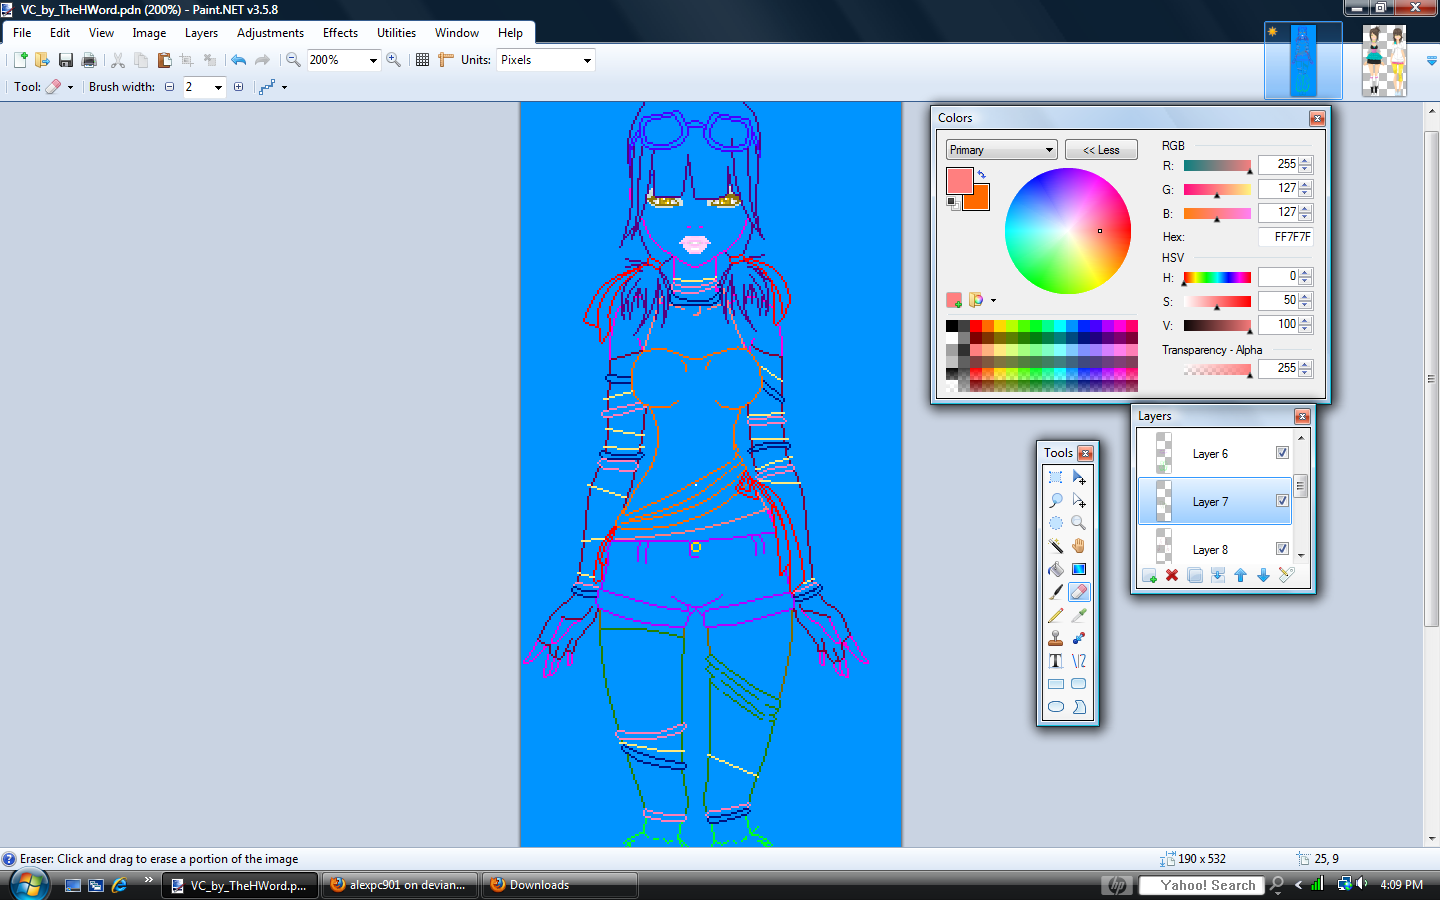Select the Pencil tool
Viewport: 1440px width, 900px height.
pyautogui.click(x=1056, y=615)
